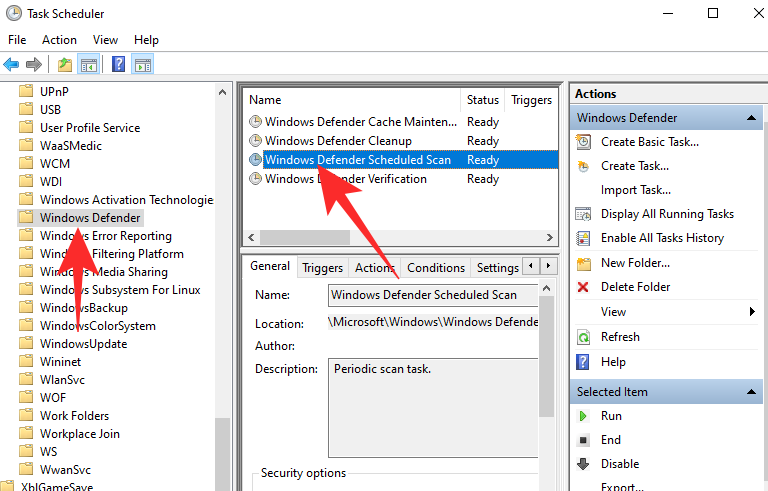Select the WlanSvc tree folder
Image resolution: width=768 pixels, height=491 pixels.
pyautogui.click(x=62, y=380)
